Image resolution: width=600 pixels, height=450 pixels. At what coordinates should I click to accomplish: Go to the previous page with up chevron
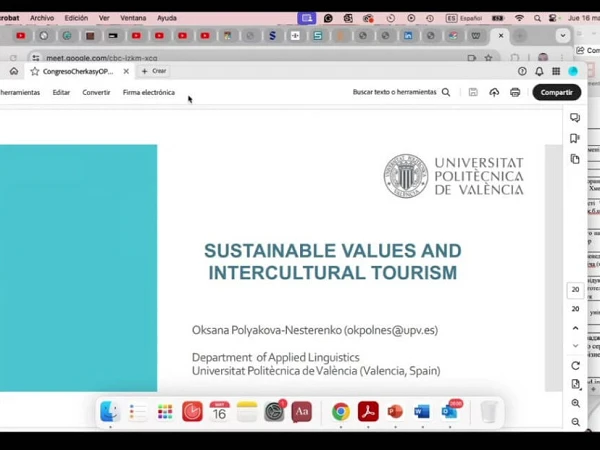(x=575, y=328)
